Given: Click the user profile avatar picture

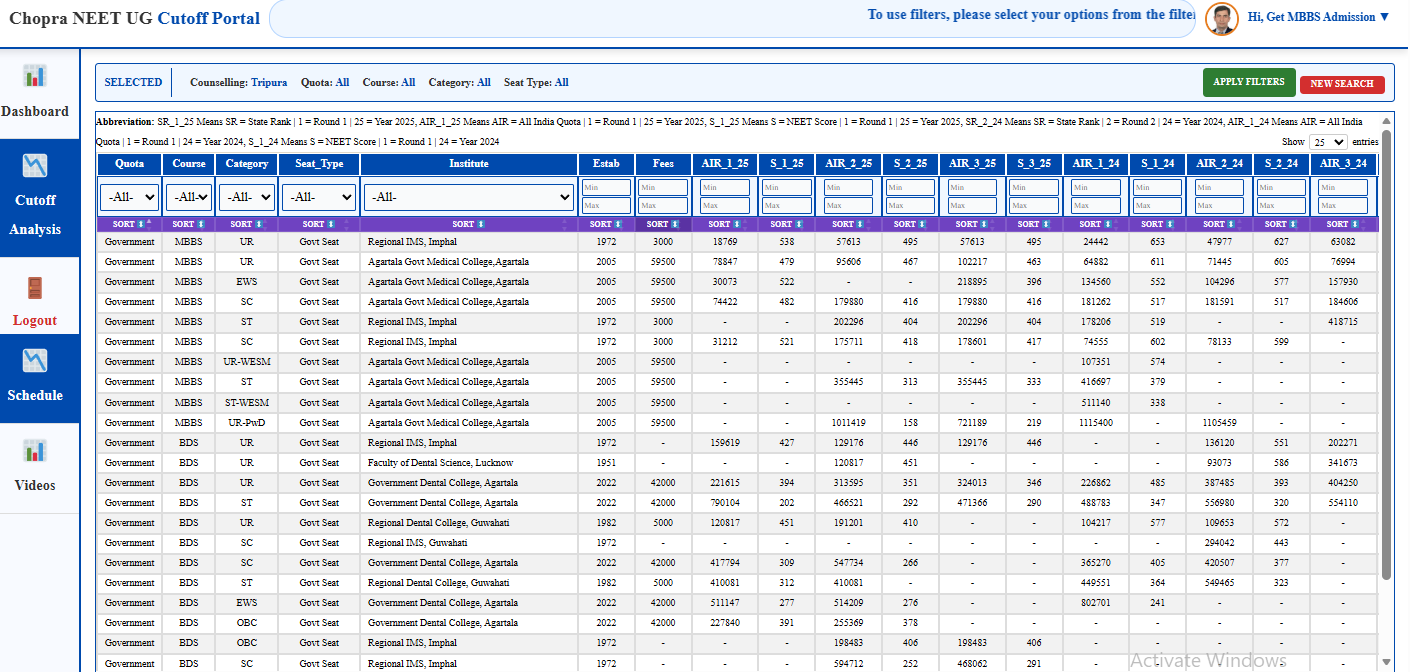Looking at the screenshot, I should [1221, 18].
